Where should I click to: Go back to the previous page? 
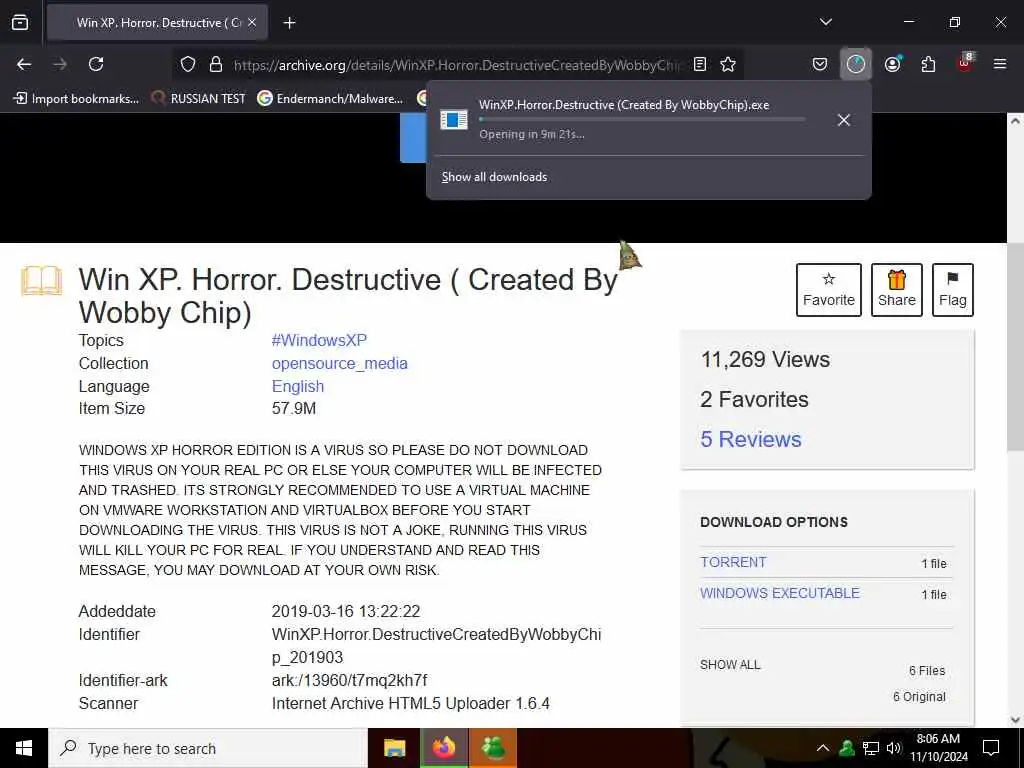click(24, 64)
